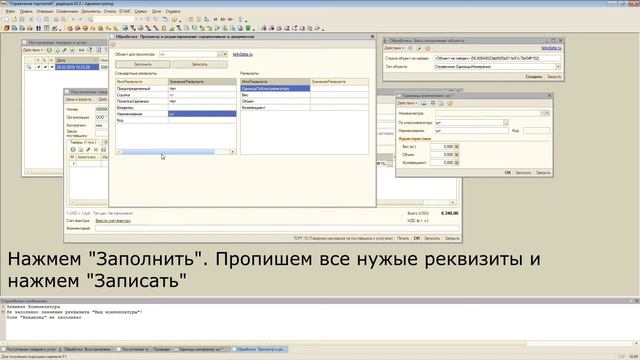Image resolution: width=640 pixels, height=360 pixels.
Task: Click the Redo toolbar icon
Action: 81,20
